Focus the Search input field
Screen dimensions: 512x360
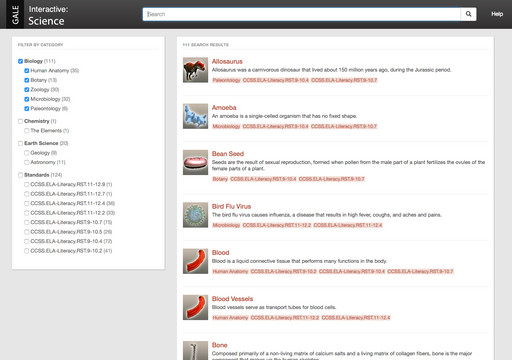click(302, 14)
